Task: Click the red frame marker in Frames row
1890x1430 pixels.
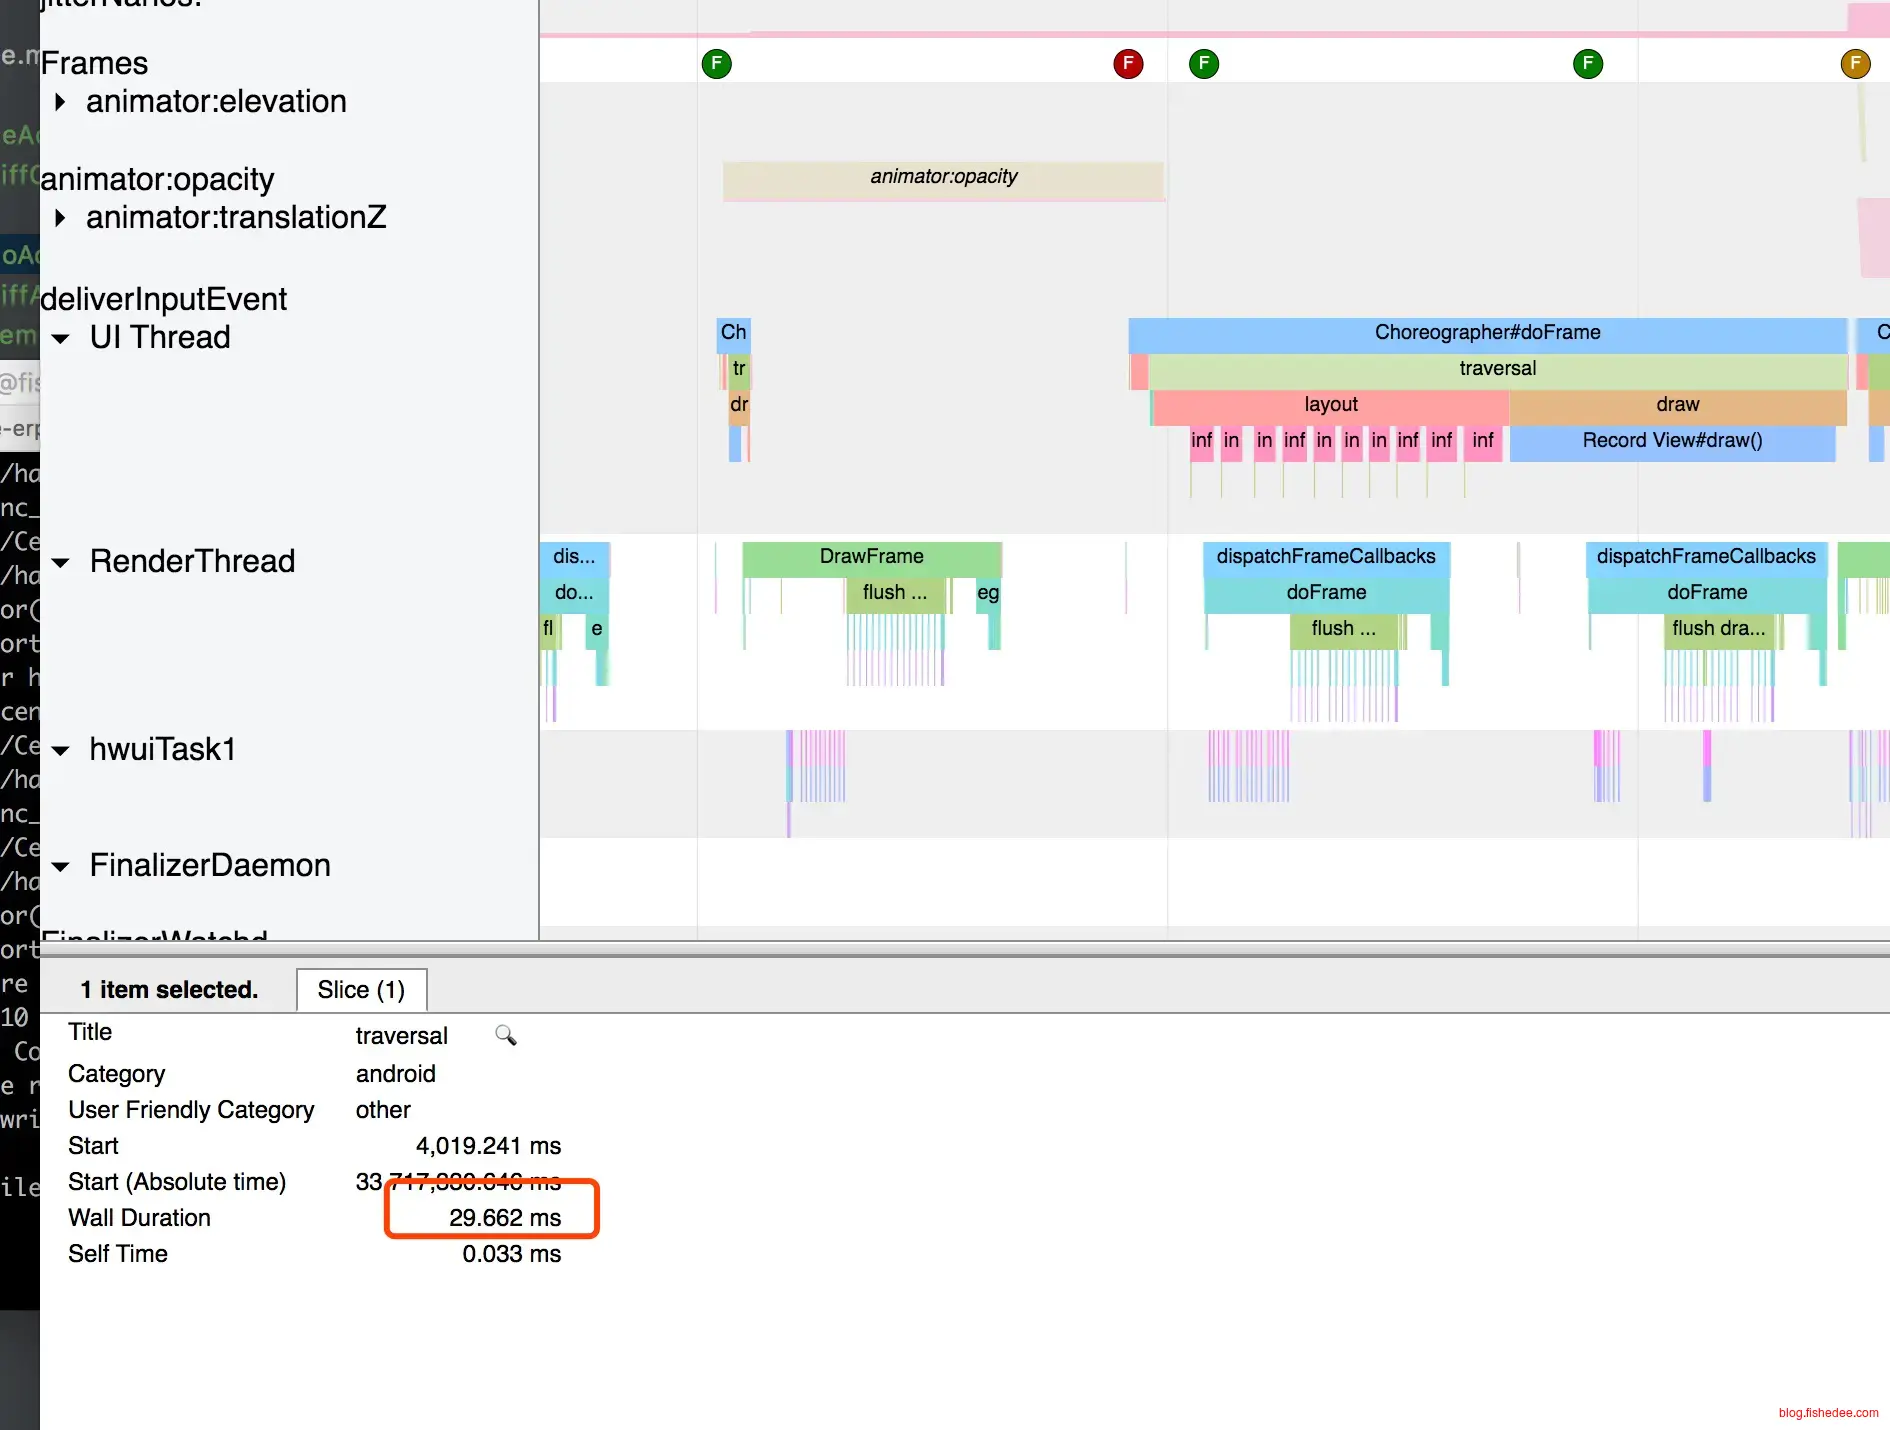Action: (1128, 64)
